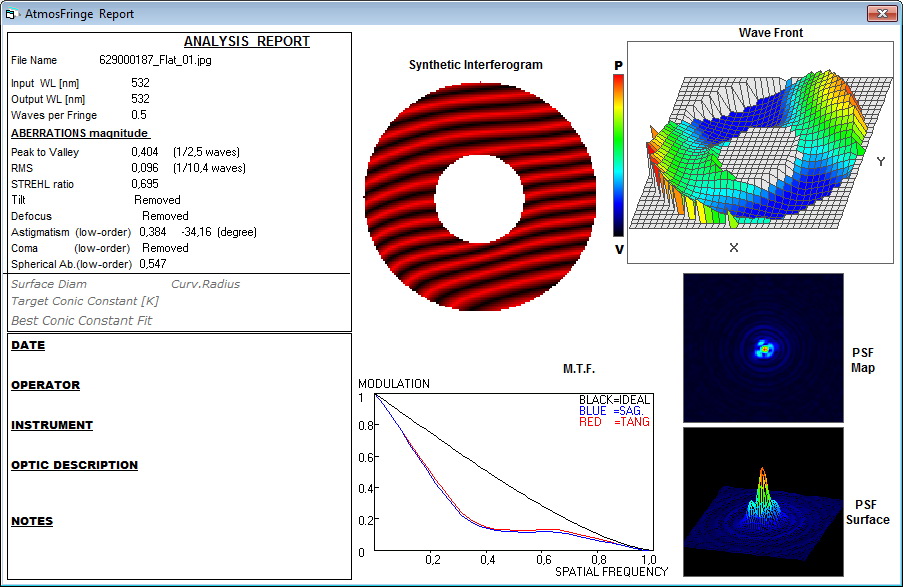Image resolution: width=903 pixels, height=587 pixels.
Task: Click the Curv.Radius field label
Action: click(206, 284)
